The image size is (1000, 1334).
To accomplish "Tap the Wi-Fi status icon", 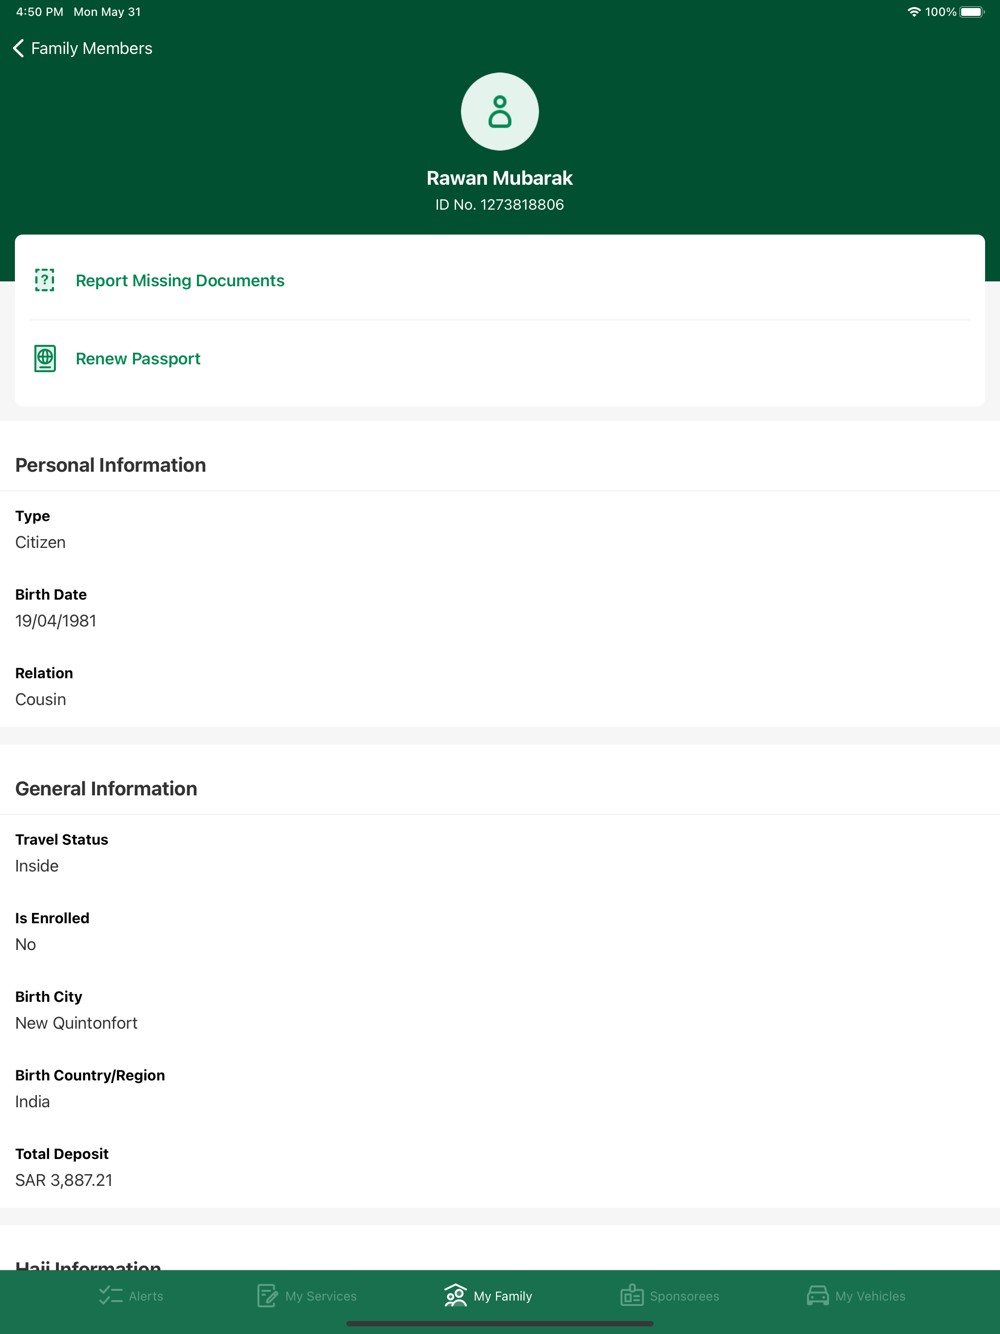I will click(914, 12).
